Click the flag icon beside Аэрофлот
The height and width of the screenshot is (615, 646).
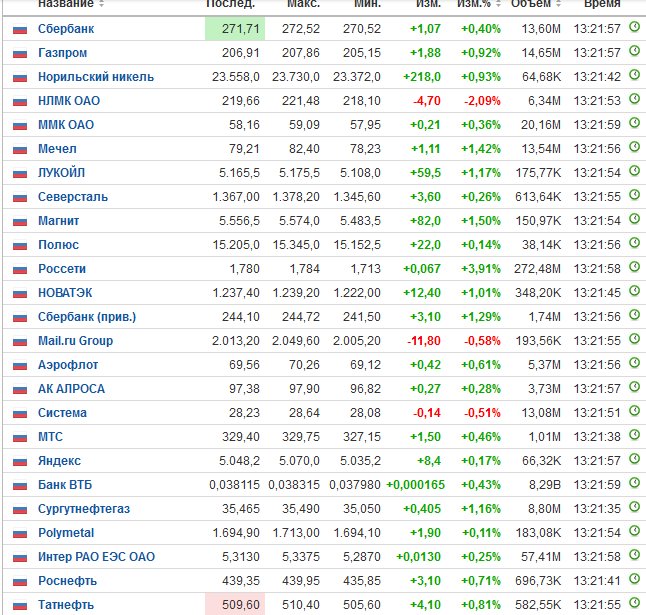20,365
